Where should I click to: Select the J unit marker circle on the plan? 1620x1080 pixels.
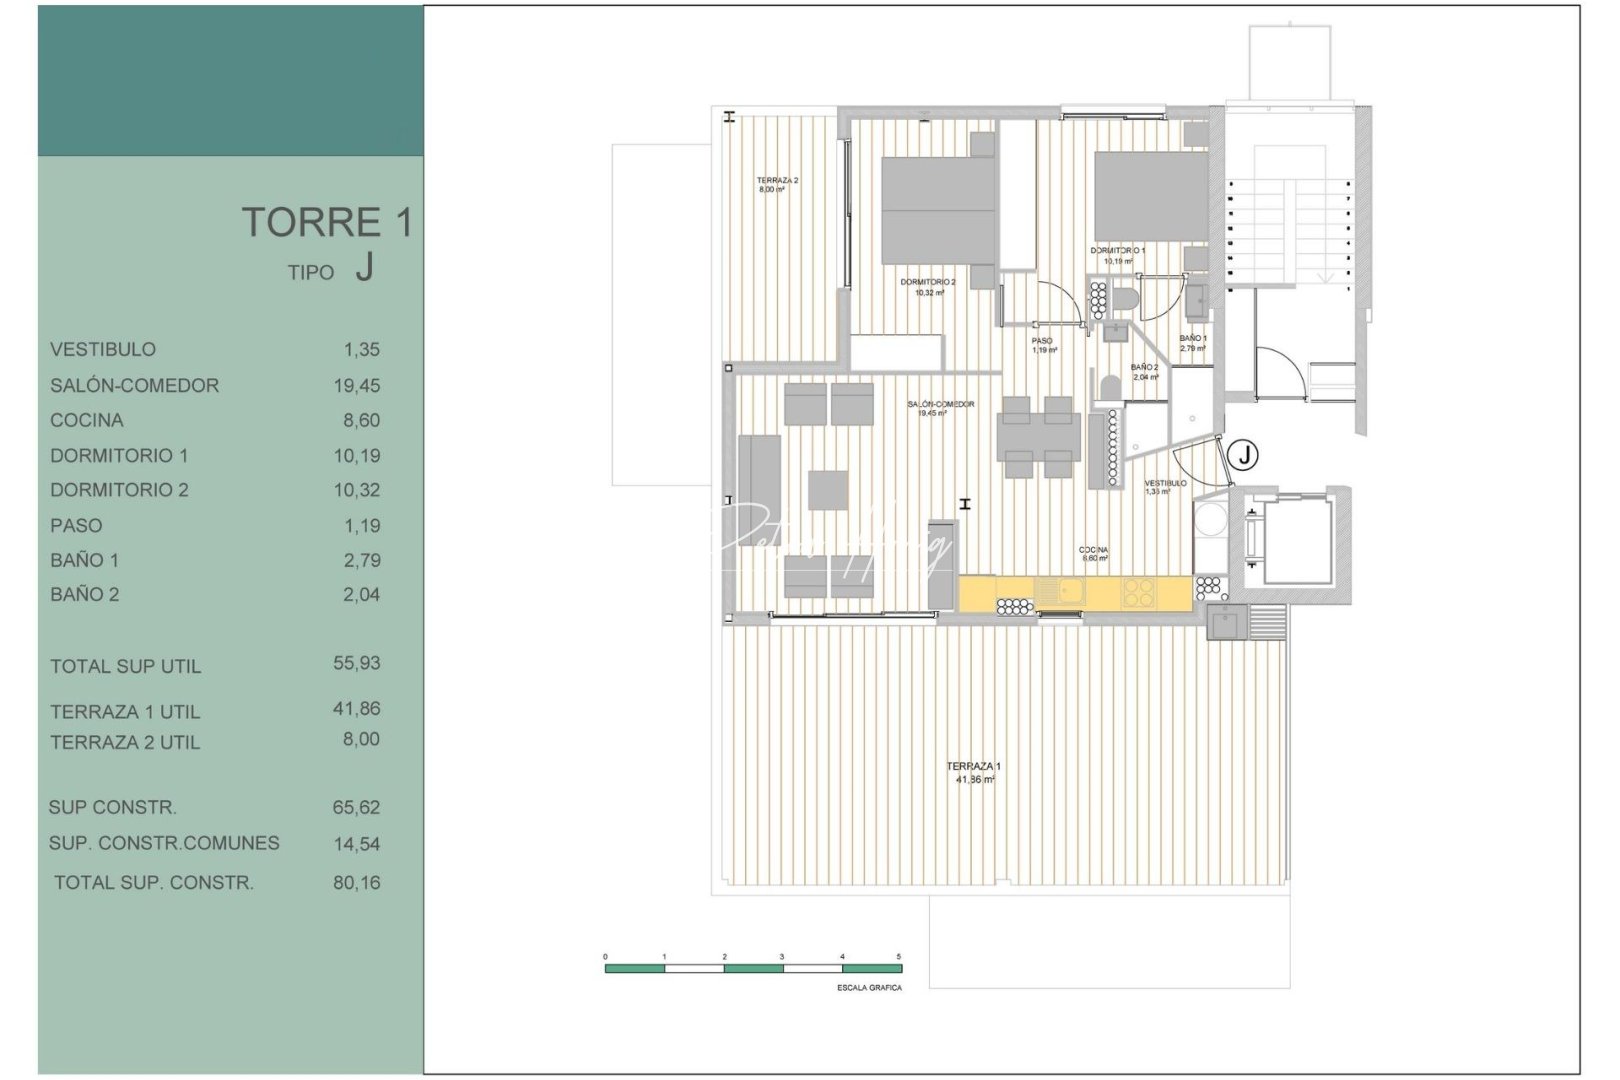[x=1245, y=452]
